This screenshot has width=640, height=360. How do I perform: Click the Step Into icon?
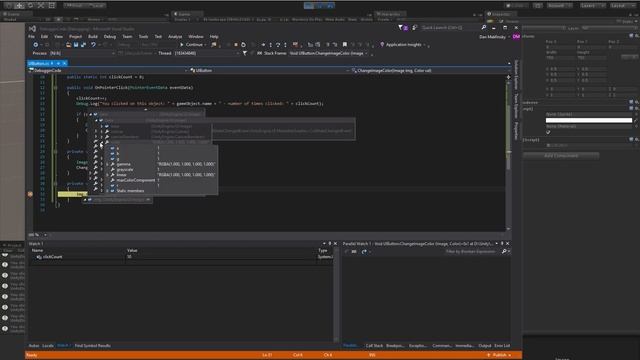271,44
